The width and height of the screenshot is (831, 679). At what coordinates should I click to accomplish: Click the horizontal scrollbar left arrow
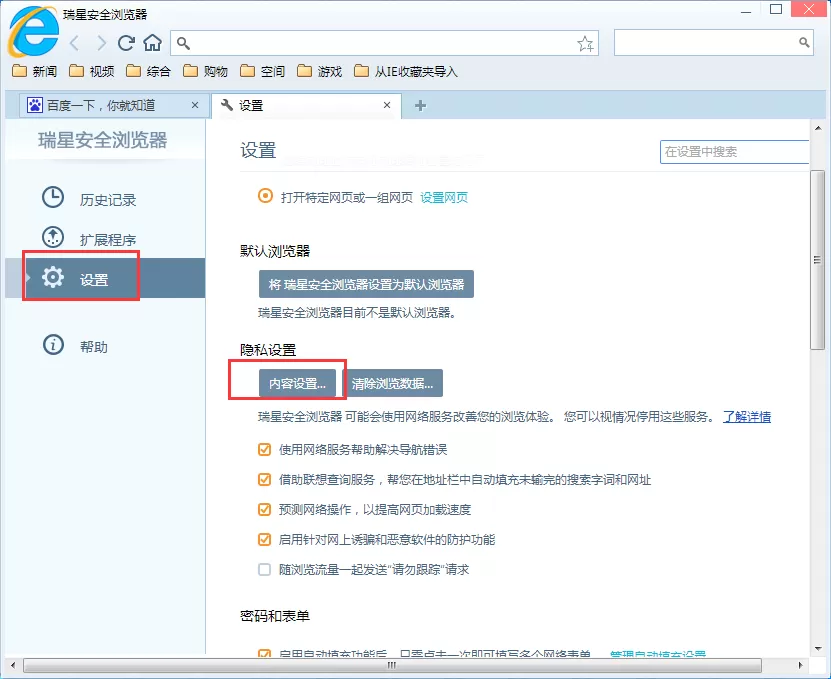pyautogui.click(x=13, y=665)
